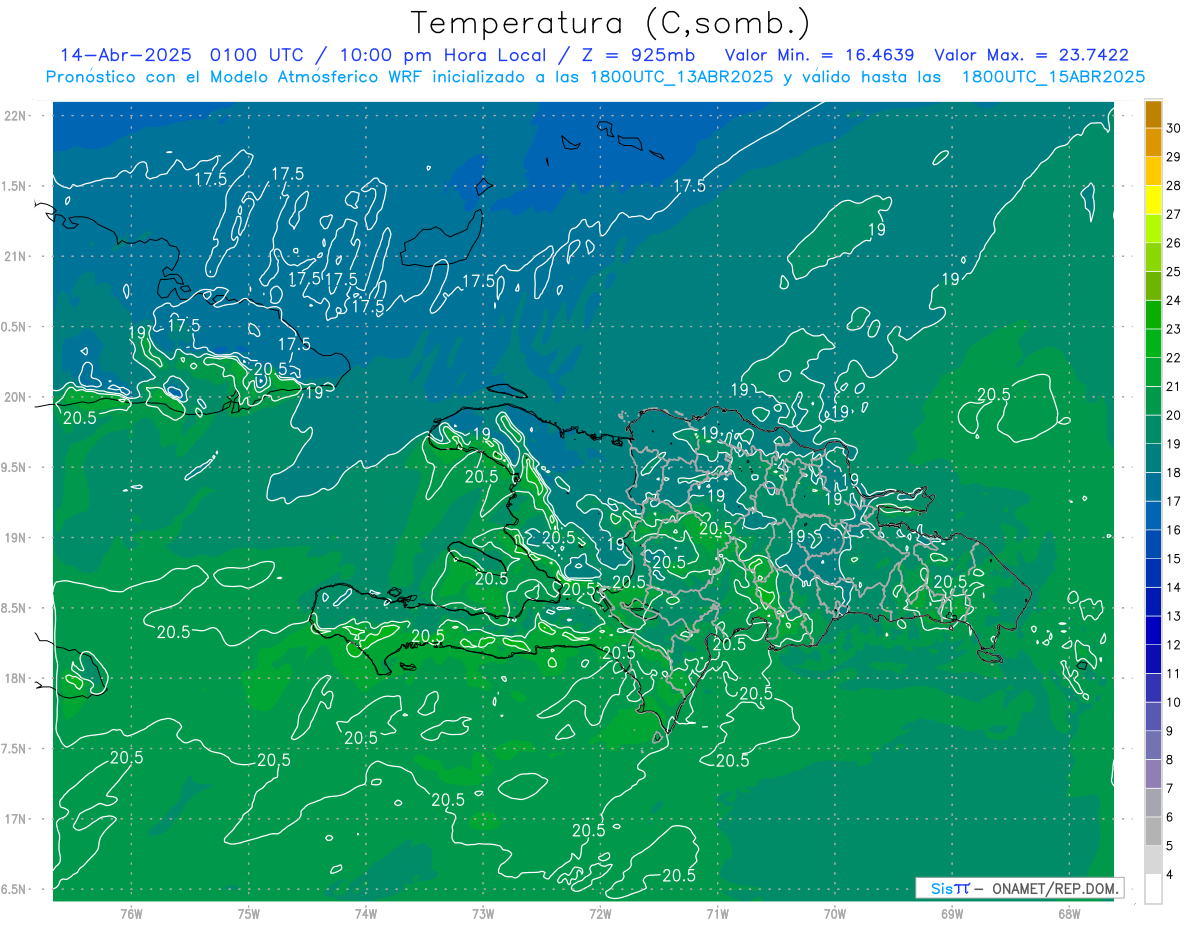Select the '1800UTC_15ABR2025' valid-until text

[1054, 77]
